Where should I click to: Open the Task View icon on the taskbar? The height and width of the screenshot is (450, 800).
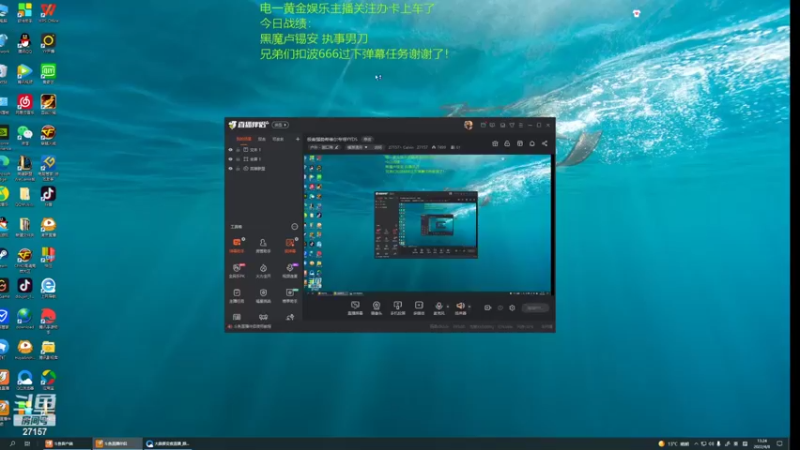pyautogui.click(x=27, y=444)
